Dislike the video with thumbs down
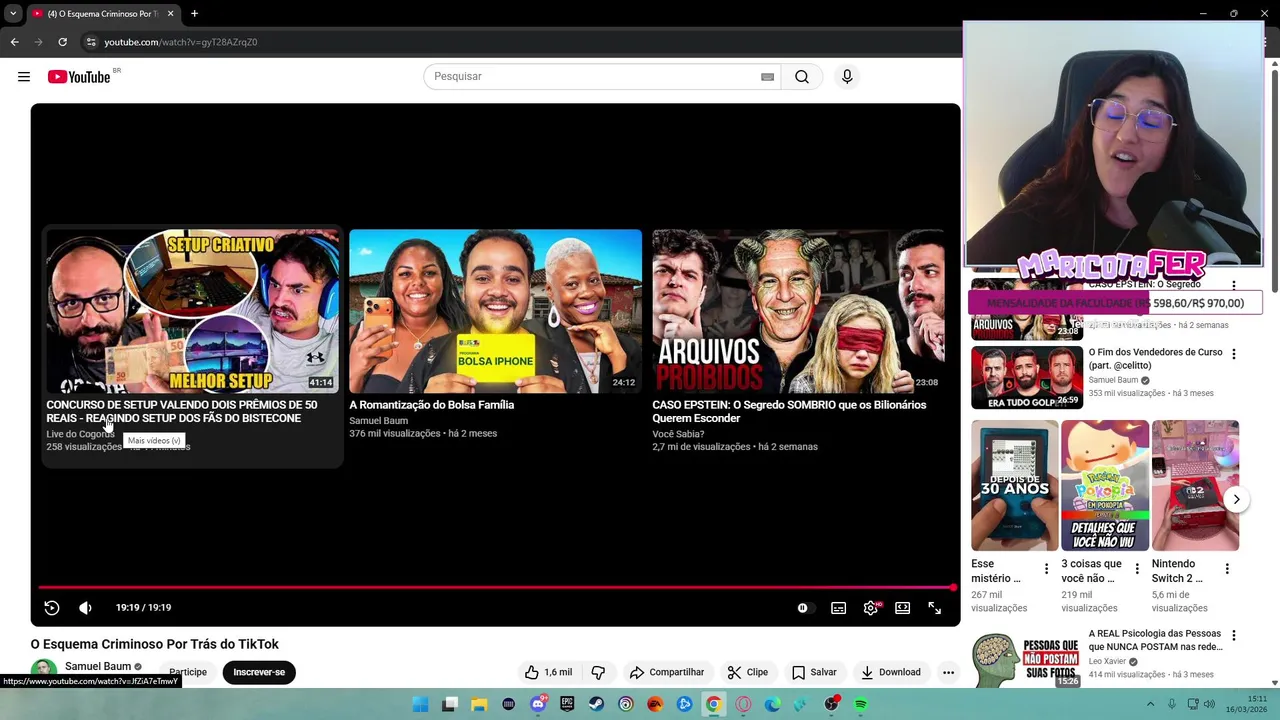The width and height of the screenshot is (1280, 720). pos(598,672)
